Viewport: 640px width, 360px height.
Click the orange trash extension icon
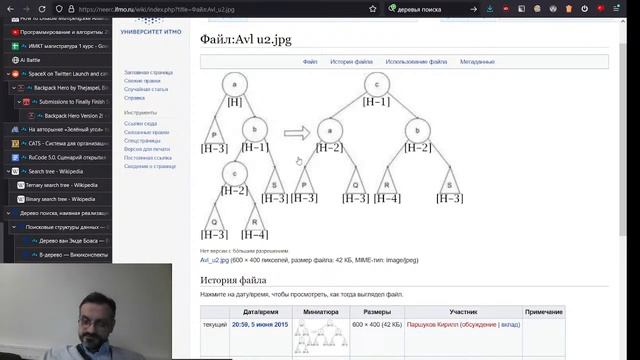(x=569, y=9)
